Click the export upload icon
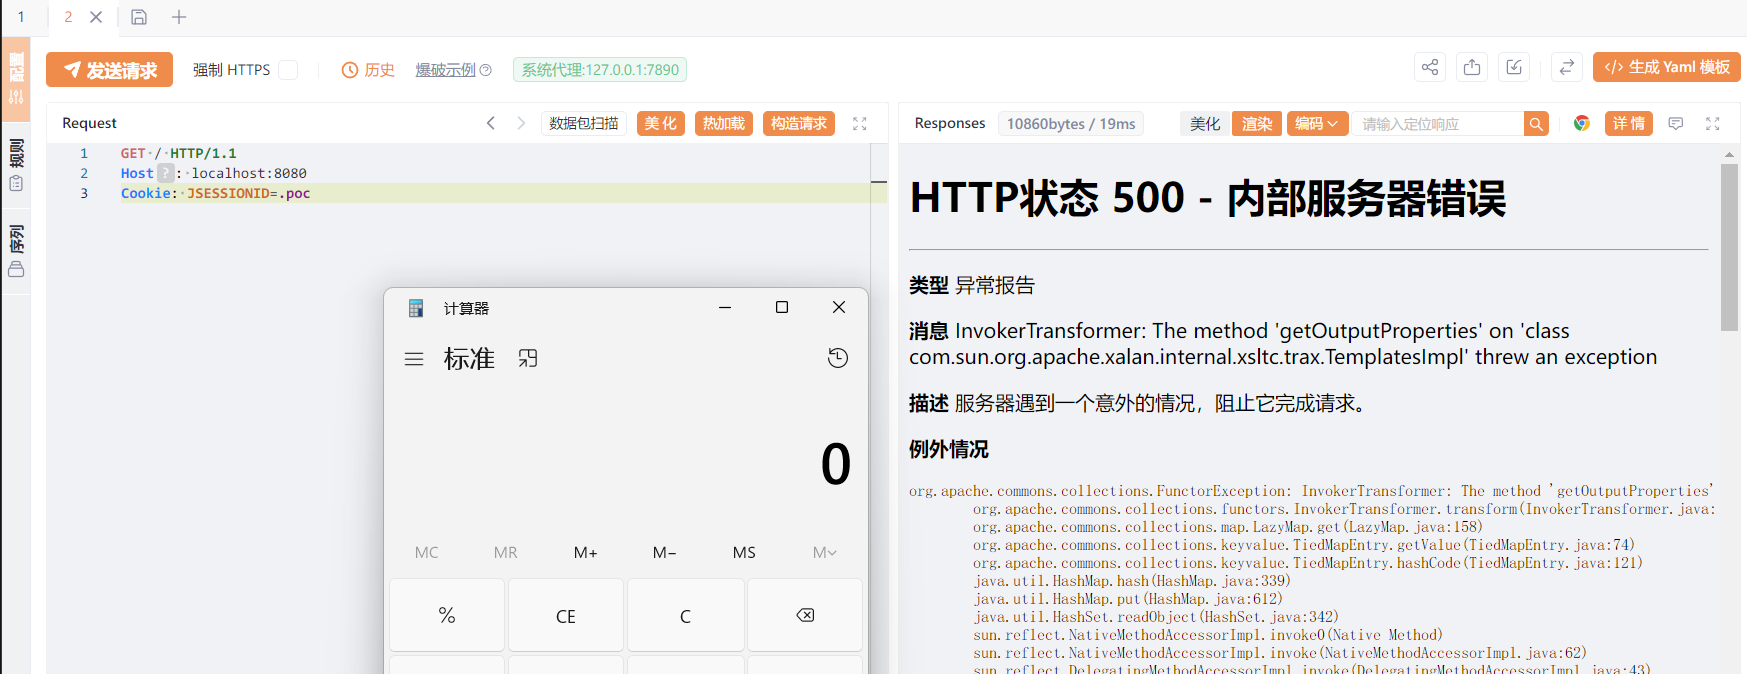Screen dimensions: 1747x674 tap(1472, 67)
